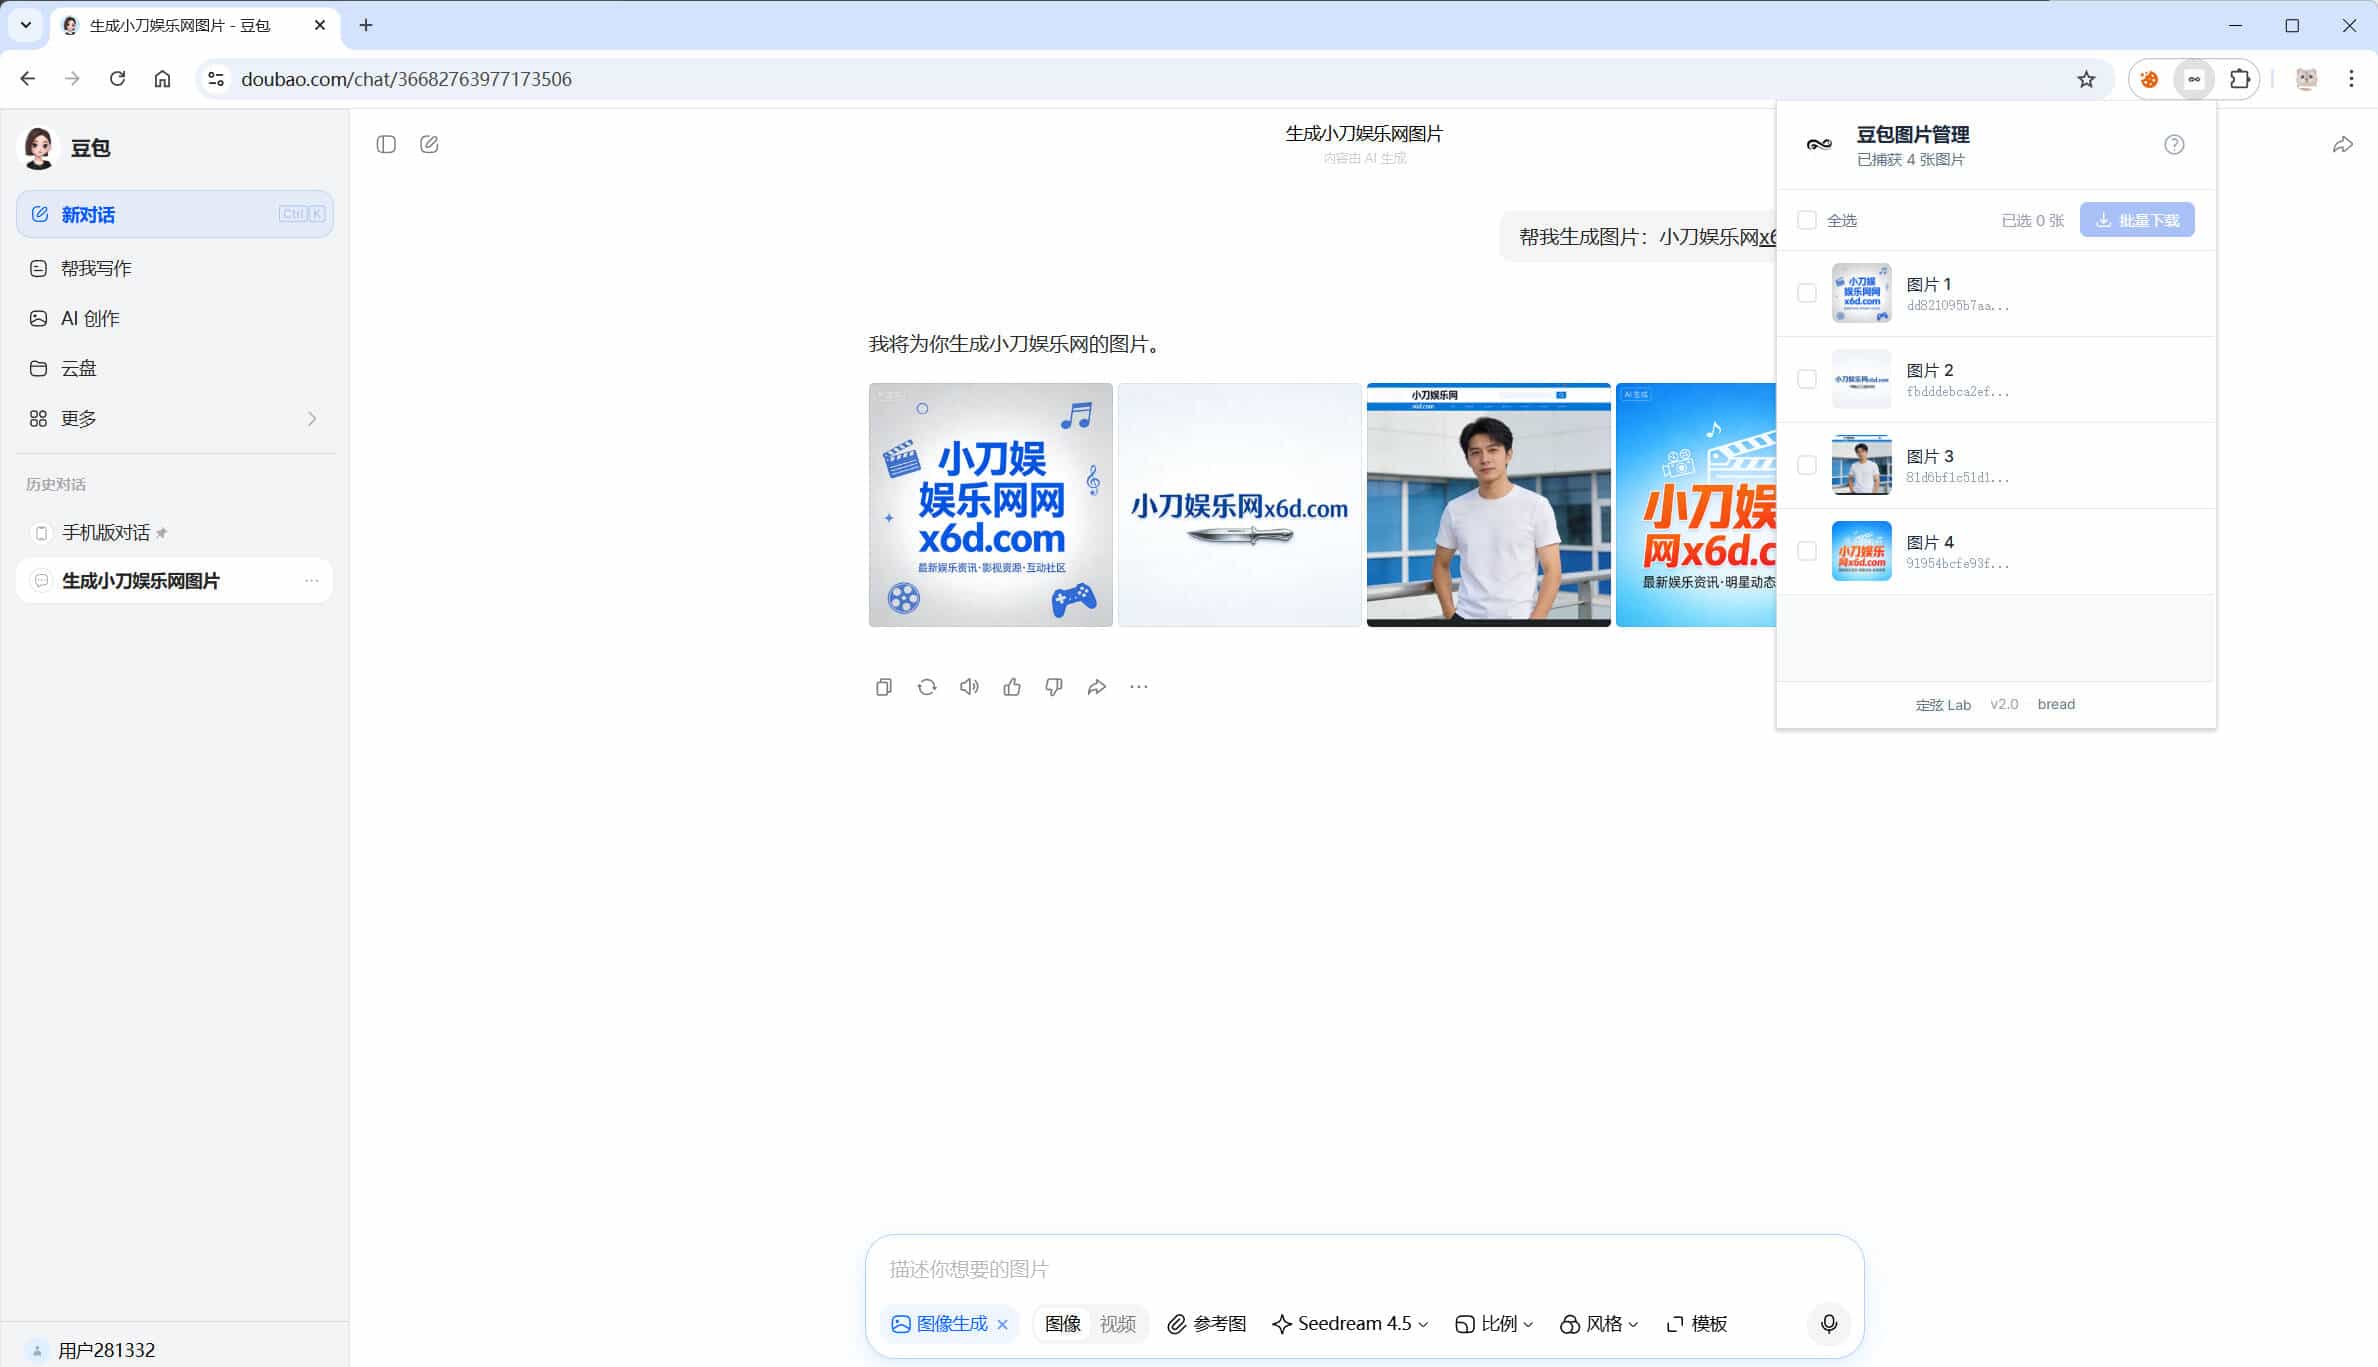Play the message aloud
Screen dimensions: 2378x1367
coord(969,686)
